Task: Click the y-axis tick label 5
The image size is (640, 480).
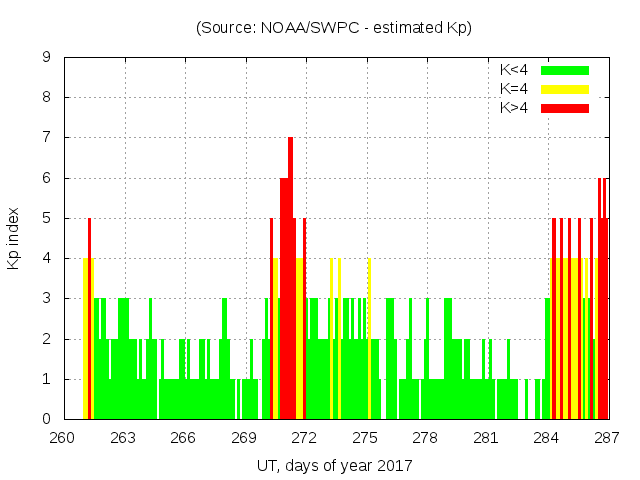Action: point(46,219)
